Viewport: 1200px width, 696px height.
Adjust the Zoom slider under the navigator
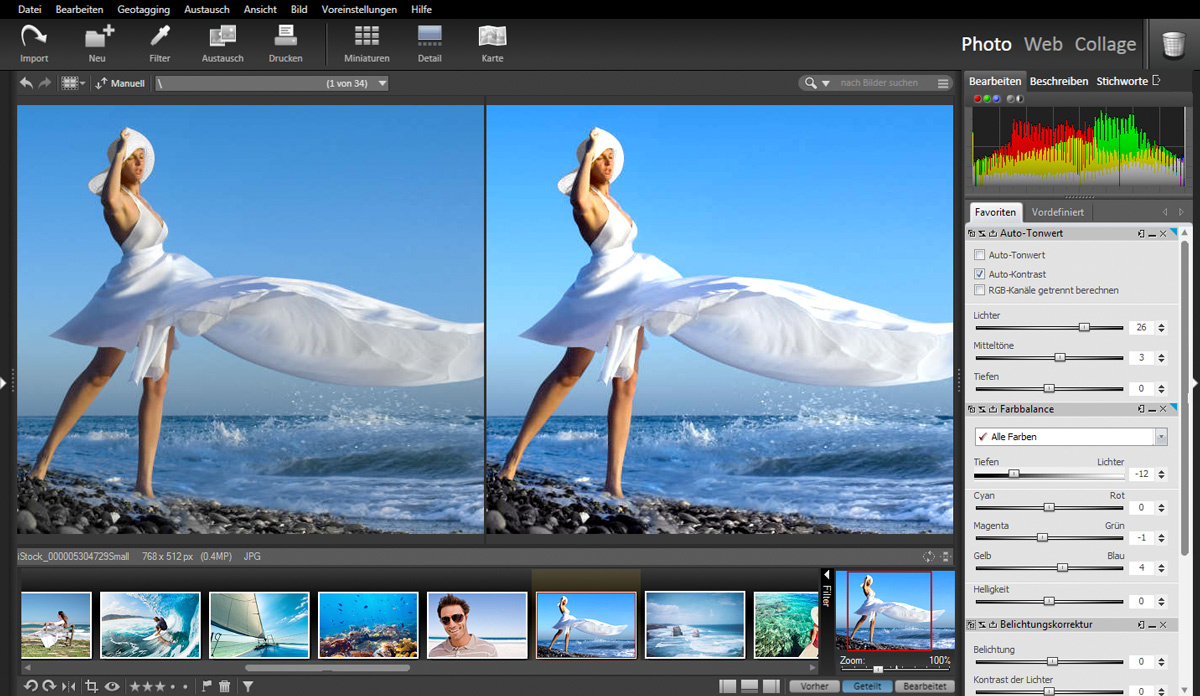pos(878,668)
